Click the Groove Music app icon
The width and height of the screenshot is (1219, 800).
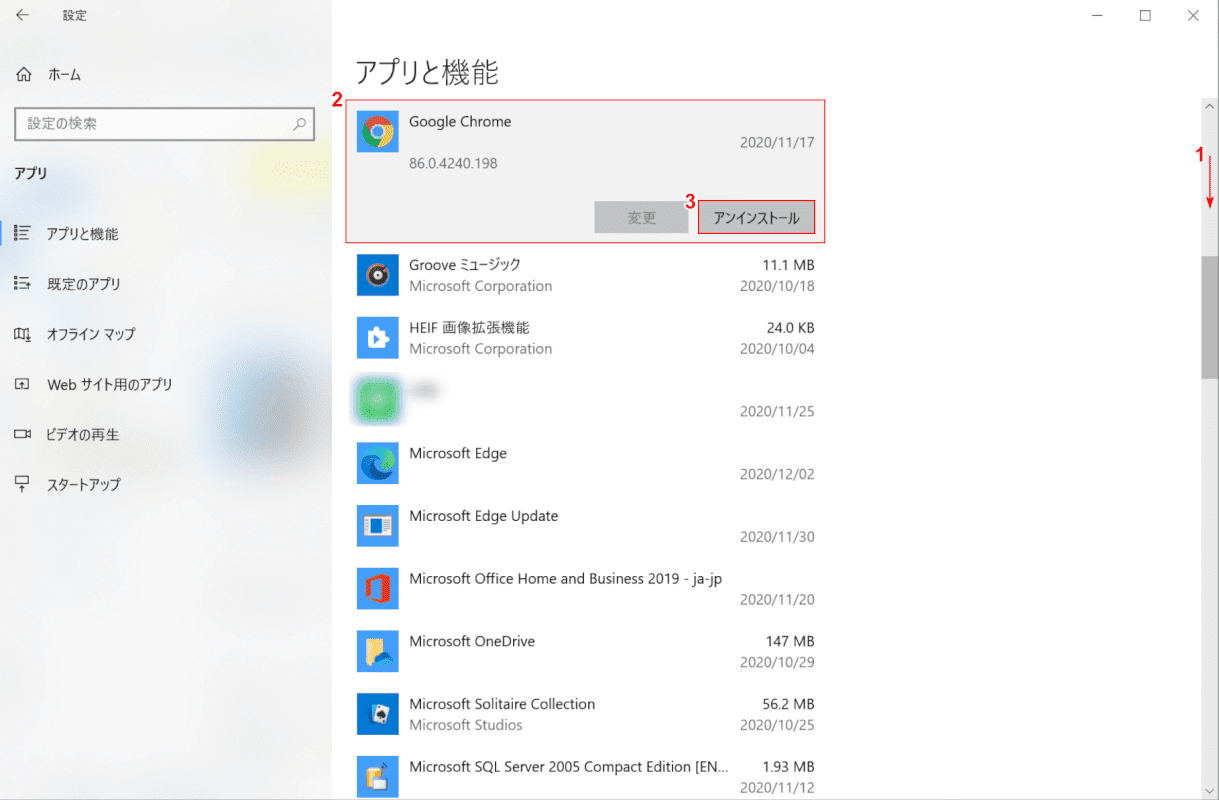pos(378,275)
